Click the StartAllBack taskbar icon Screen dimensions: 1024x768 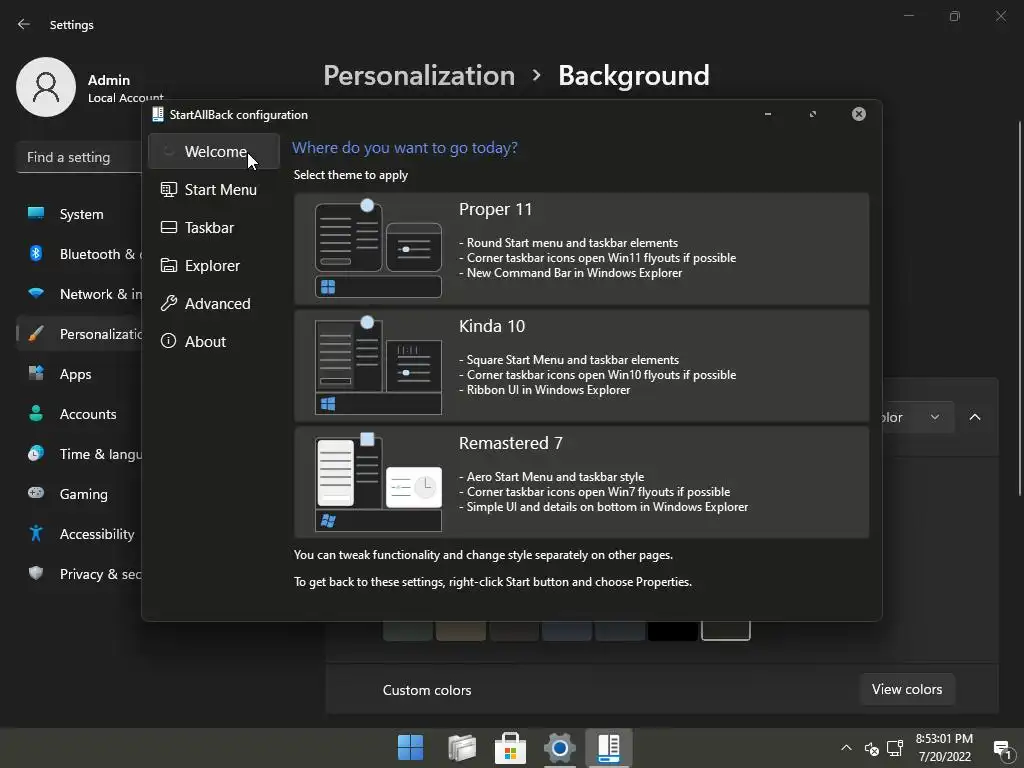[x=609, y=748]
